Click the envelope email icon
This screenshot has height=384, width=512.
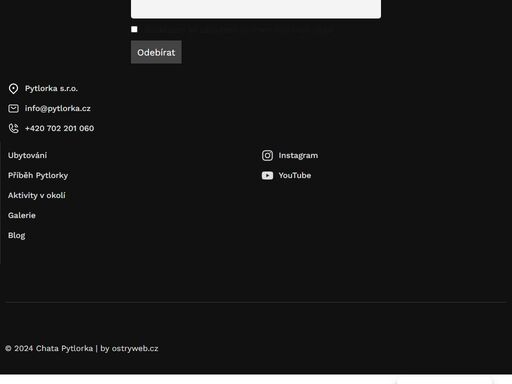(x=13, y=108)
